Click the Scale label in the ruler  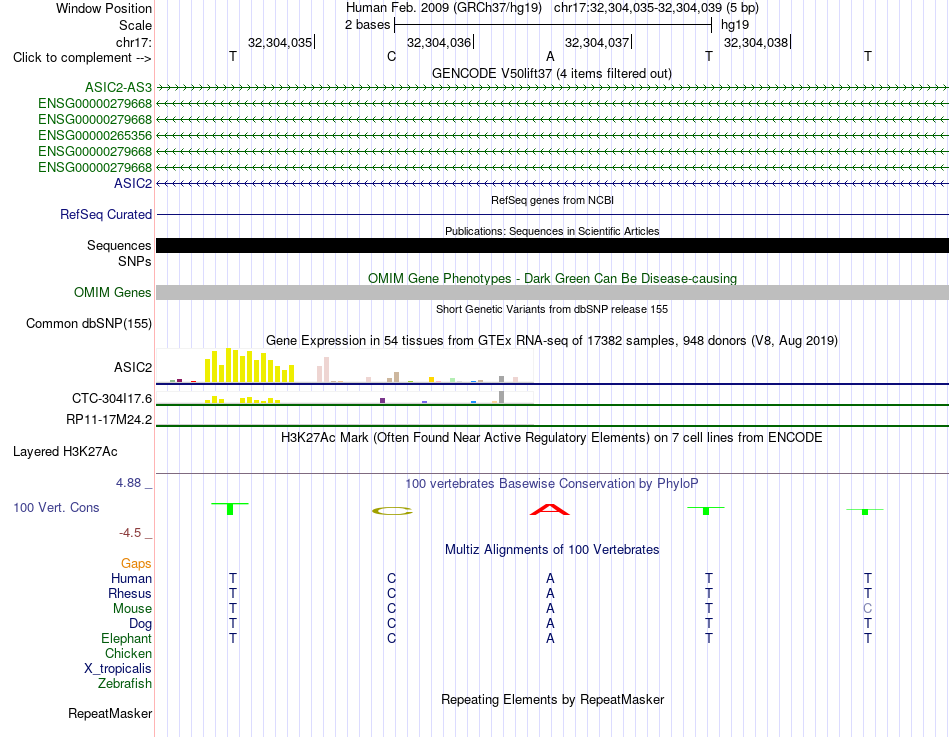pyautogui.click(x=136, y=25)
